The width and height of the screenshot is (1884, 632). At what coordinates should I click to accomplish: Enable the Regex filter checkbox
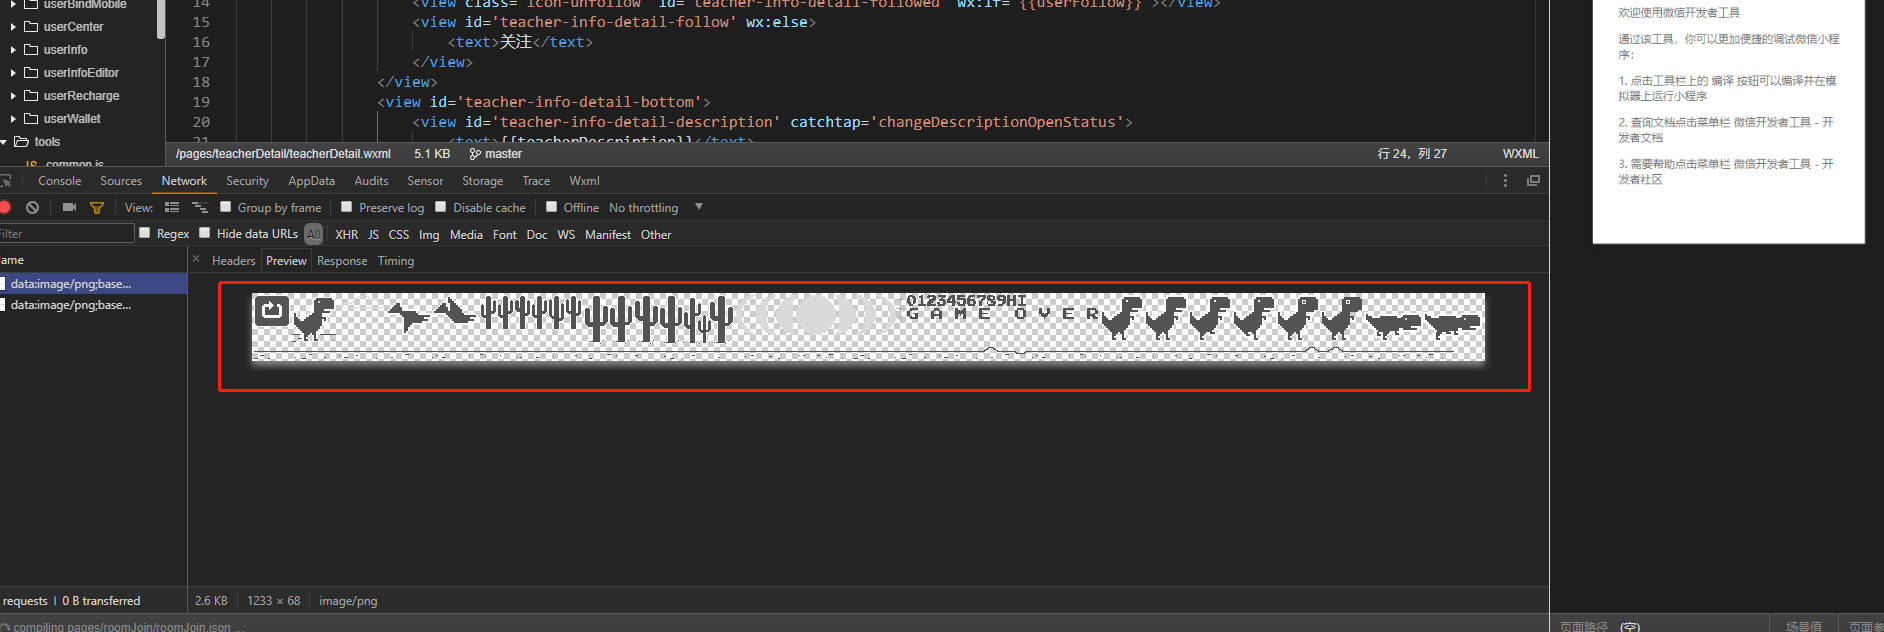point(145,233)
